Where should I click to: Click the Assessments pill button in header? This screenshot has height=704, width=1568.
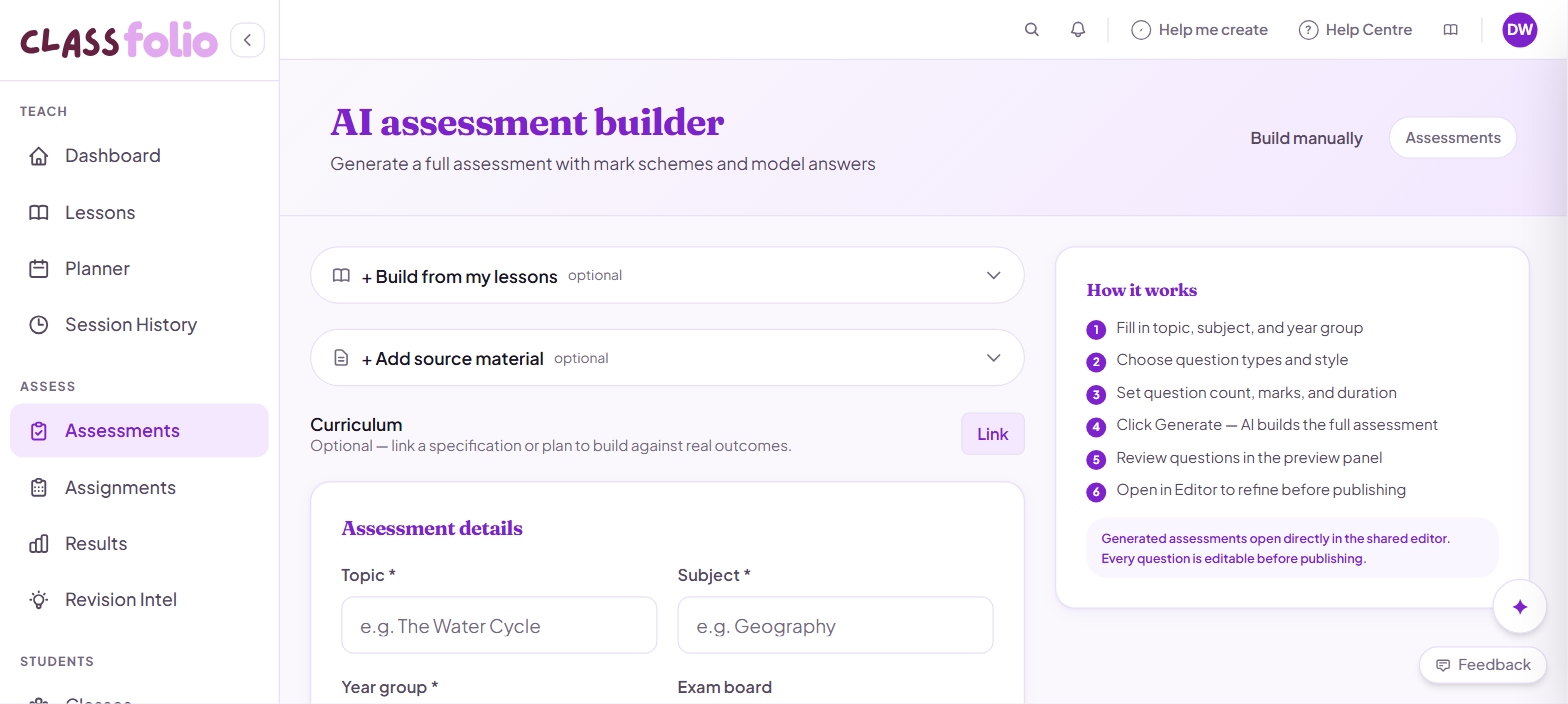pyautogui.click(x=1453, y=138)
